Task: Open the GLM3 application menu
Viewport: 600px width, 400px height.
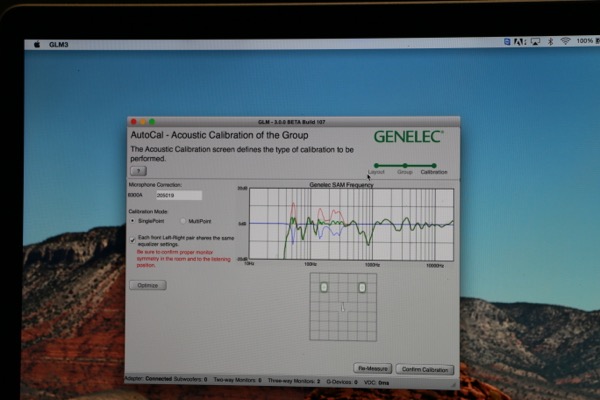Action: pyautogui.click(x=58, y=44)
